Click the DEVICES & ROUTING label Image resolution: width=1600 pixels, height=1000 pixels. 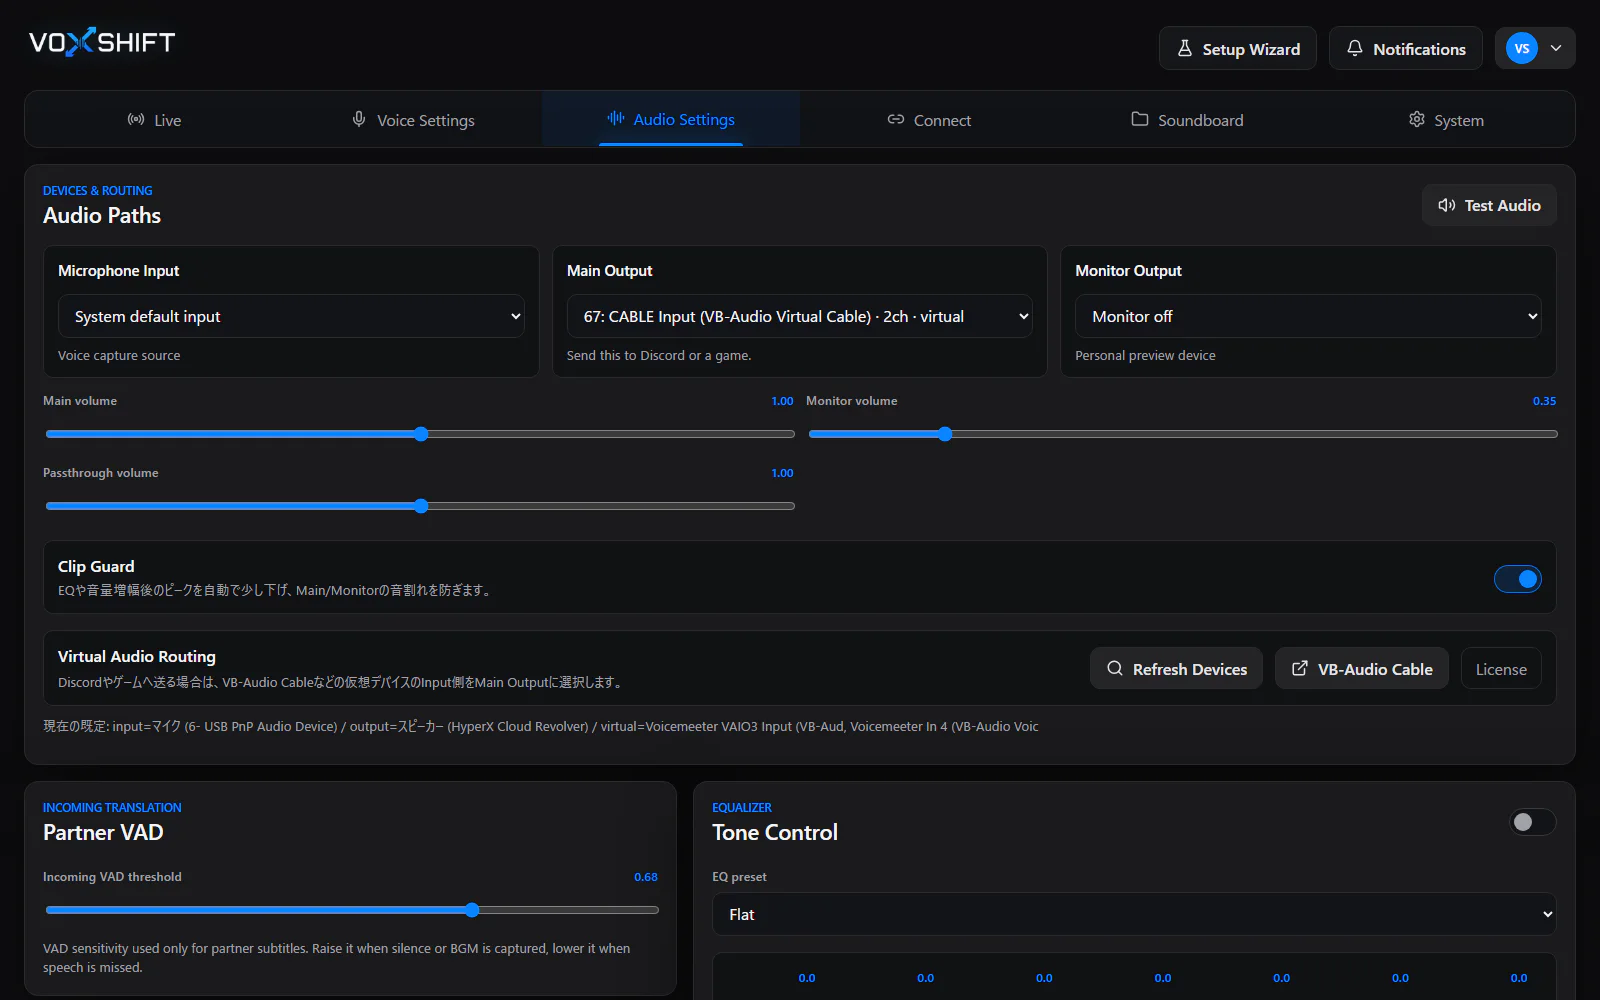[98, 190]
